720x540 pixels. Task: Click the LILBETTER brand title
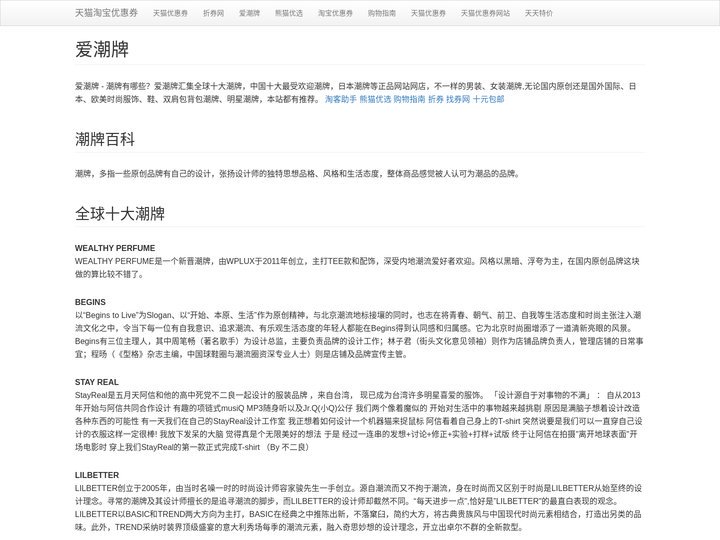97,475
